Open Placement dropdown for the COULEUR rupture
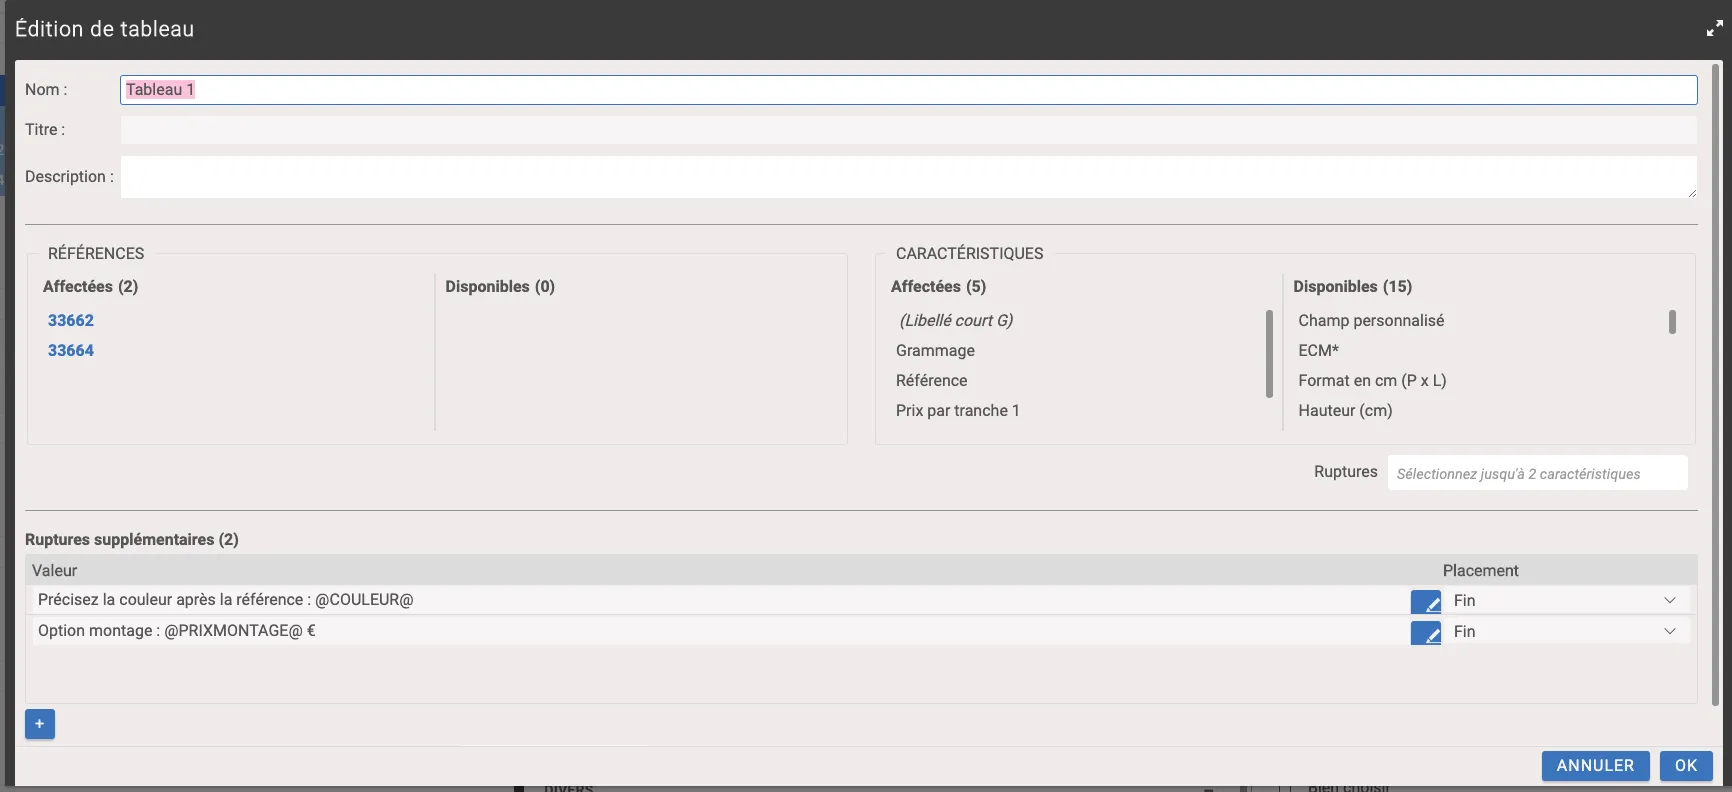The image size is (1732, 792). point(1565,601)
